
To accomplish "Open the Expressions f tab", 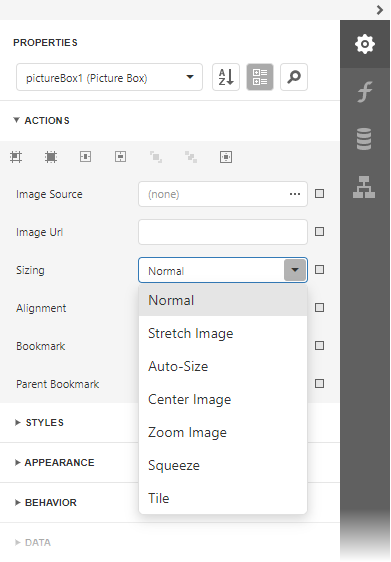I will 364,92.
